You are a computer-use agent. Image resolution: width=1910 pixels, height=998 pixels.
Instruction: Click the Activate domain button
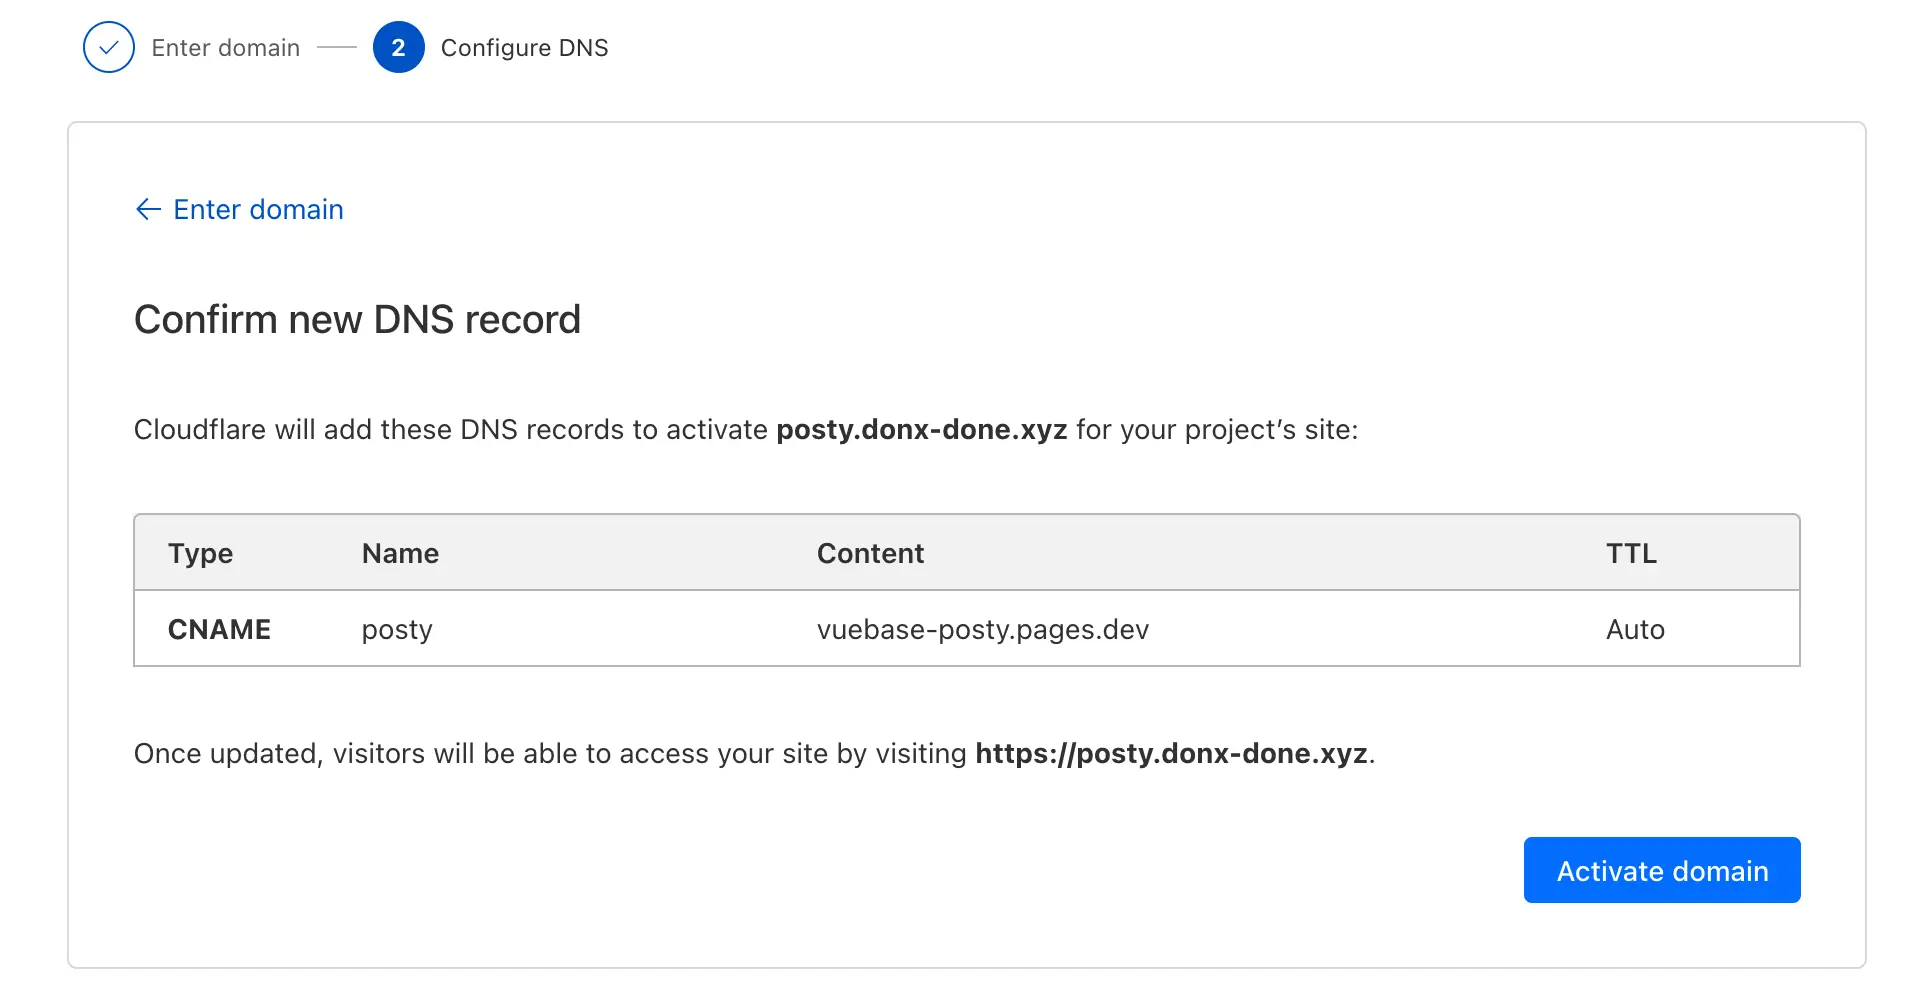[1662, 870]
